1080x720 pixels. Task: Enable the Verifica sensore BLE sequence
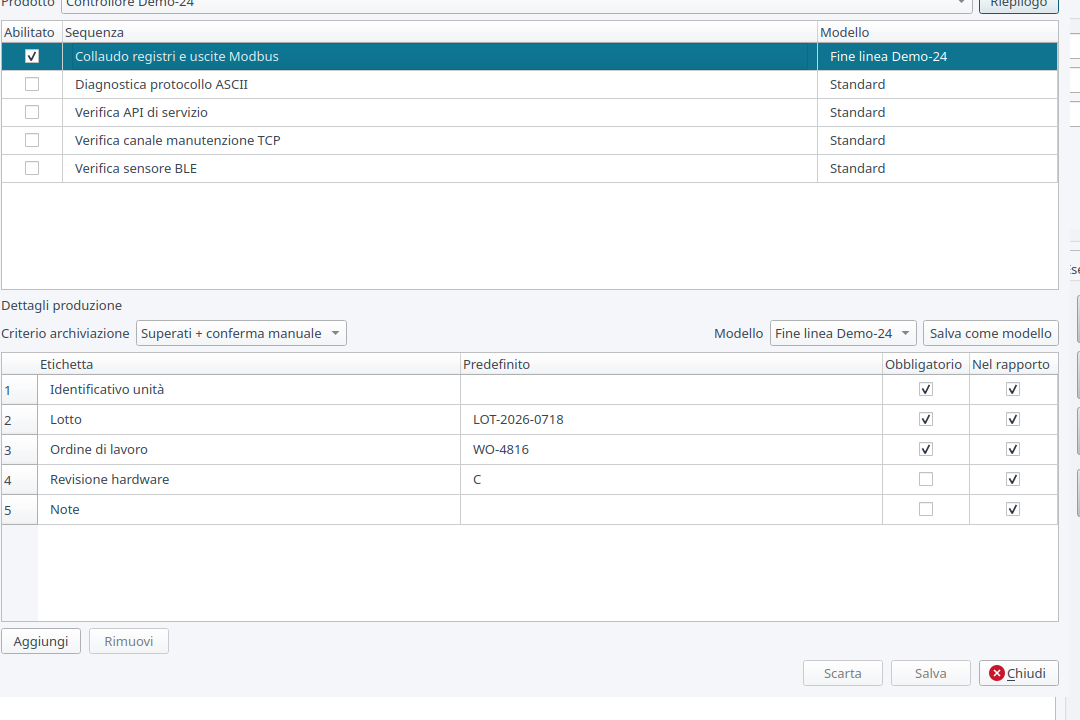point(32,168)
